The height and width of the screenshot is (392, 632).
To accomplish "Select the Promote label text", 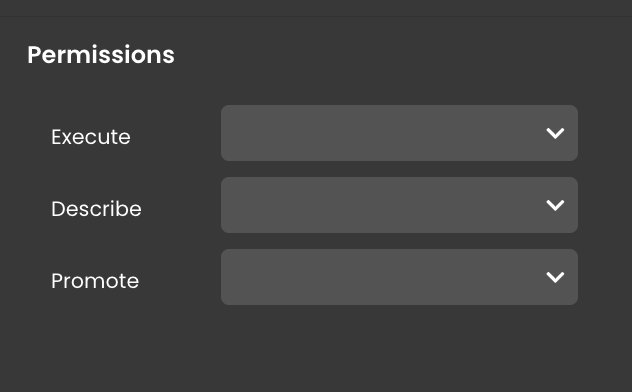I will (95, 281).
